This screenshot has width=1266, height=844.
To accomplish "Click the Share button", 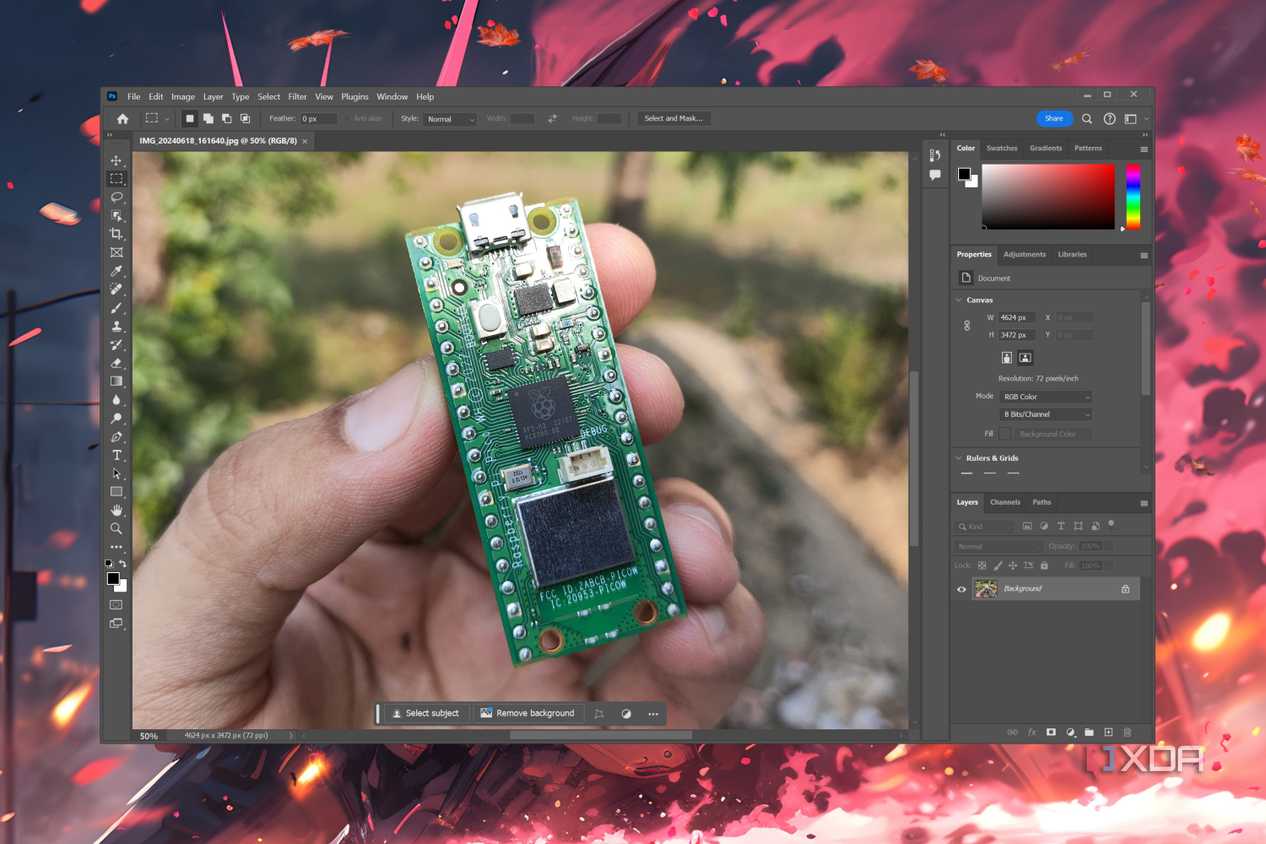I will (1054, 118).
